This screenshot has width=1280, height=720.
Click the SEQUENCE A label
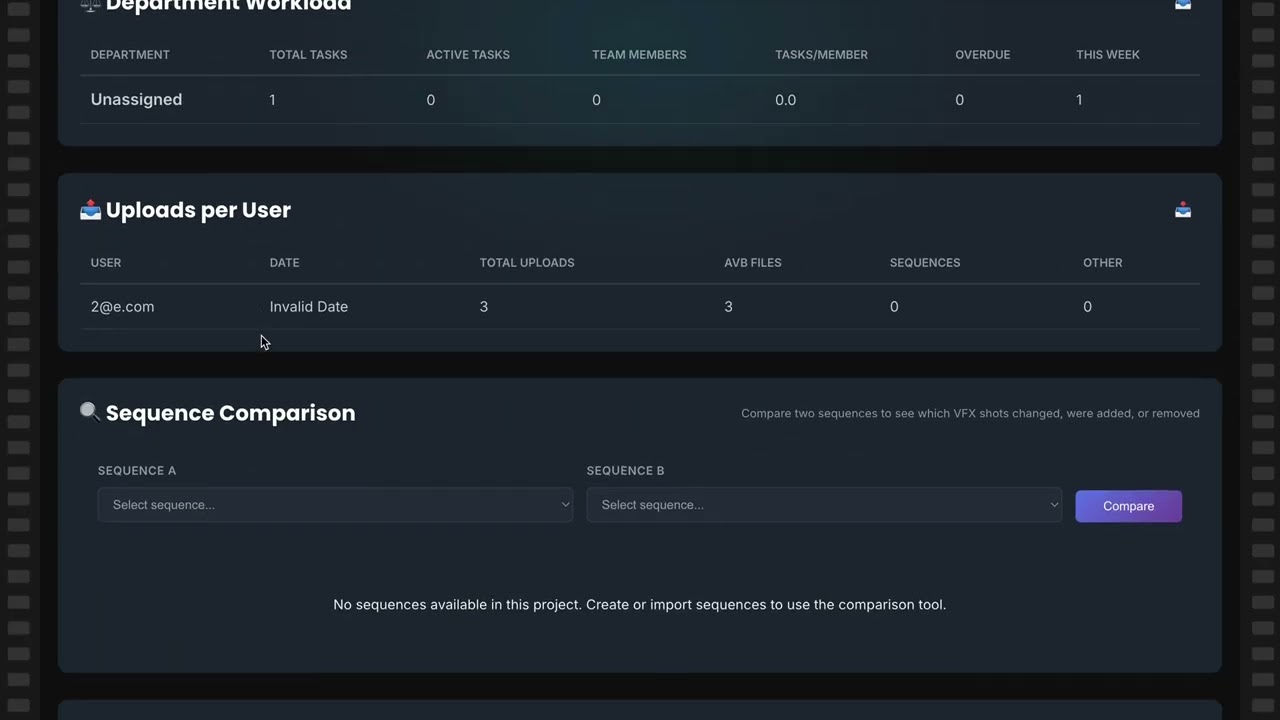click(x=137, y=471)
